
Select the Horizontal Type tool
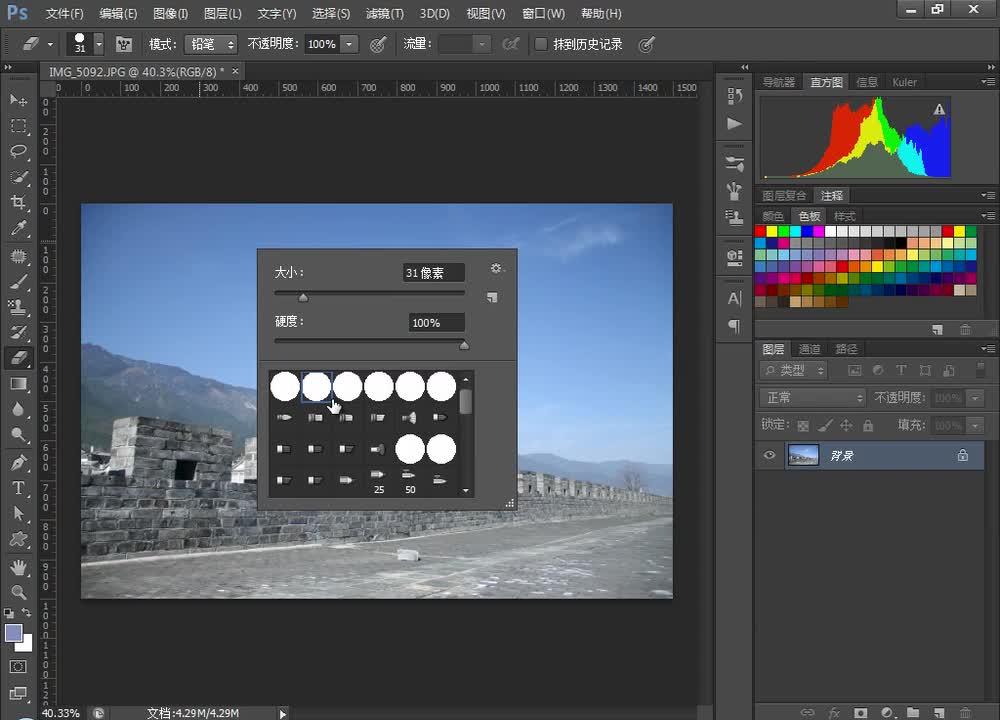(x=18, y=488)
